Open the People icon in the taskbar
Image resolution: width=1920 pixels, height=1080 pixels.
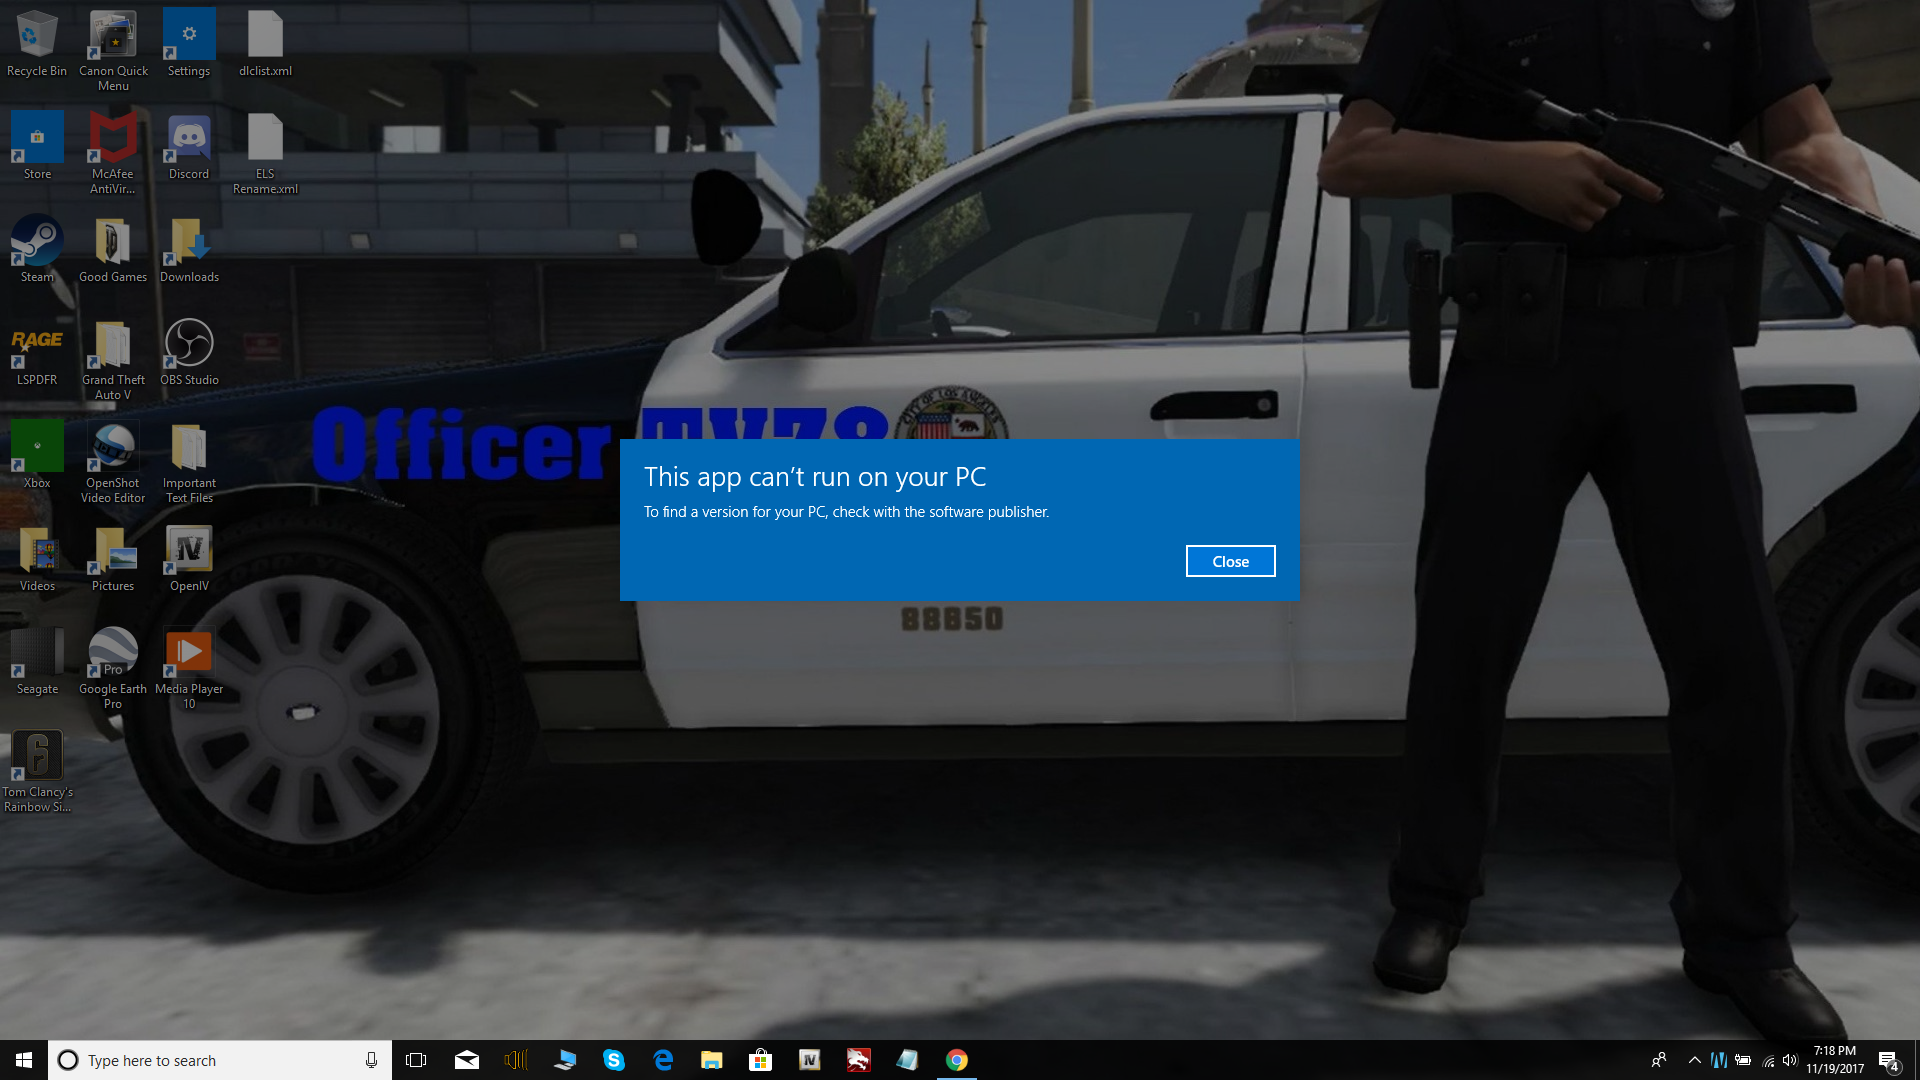coord(1658,1060)
